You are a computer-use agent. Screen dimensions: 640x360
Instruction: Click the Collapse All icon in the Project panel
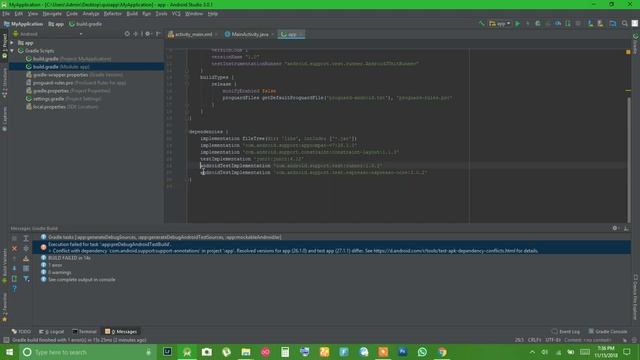(136, 34)
